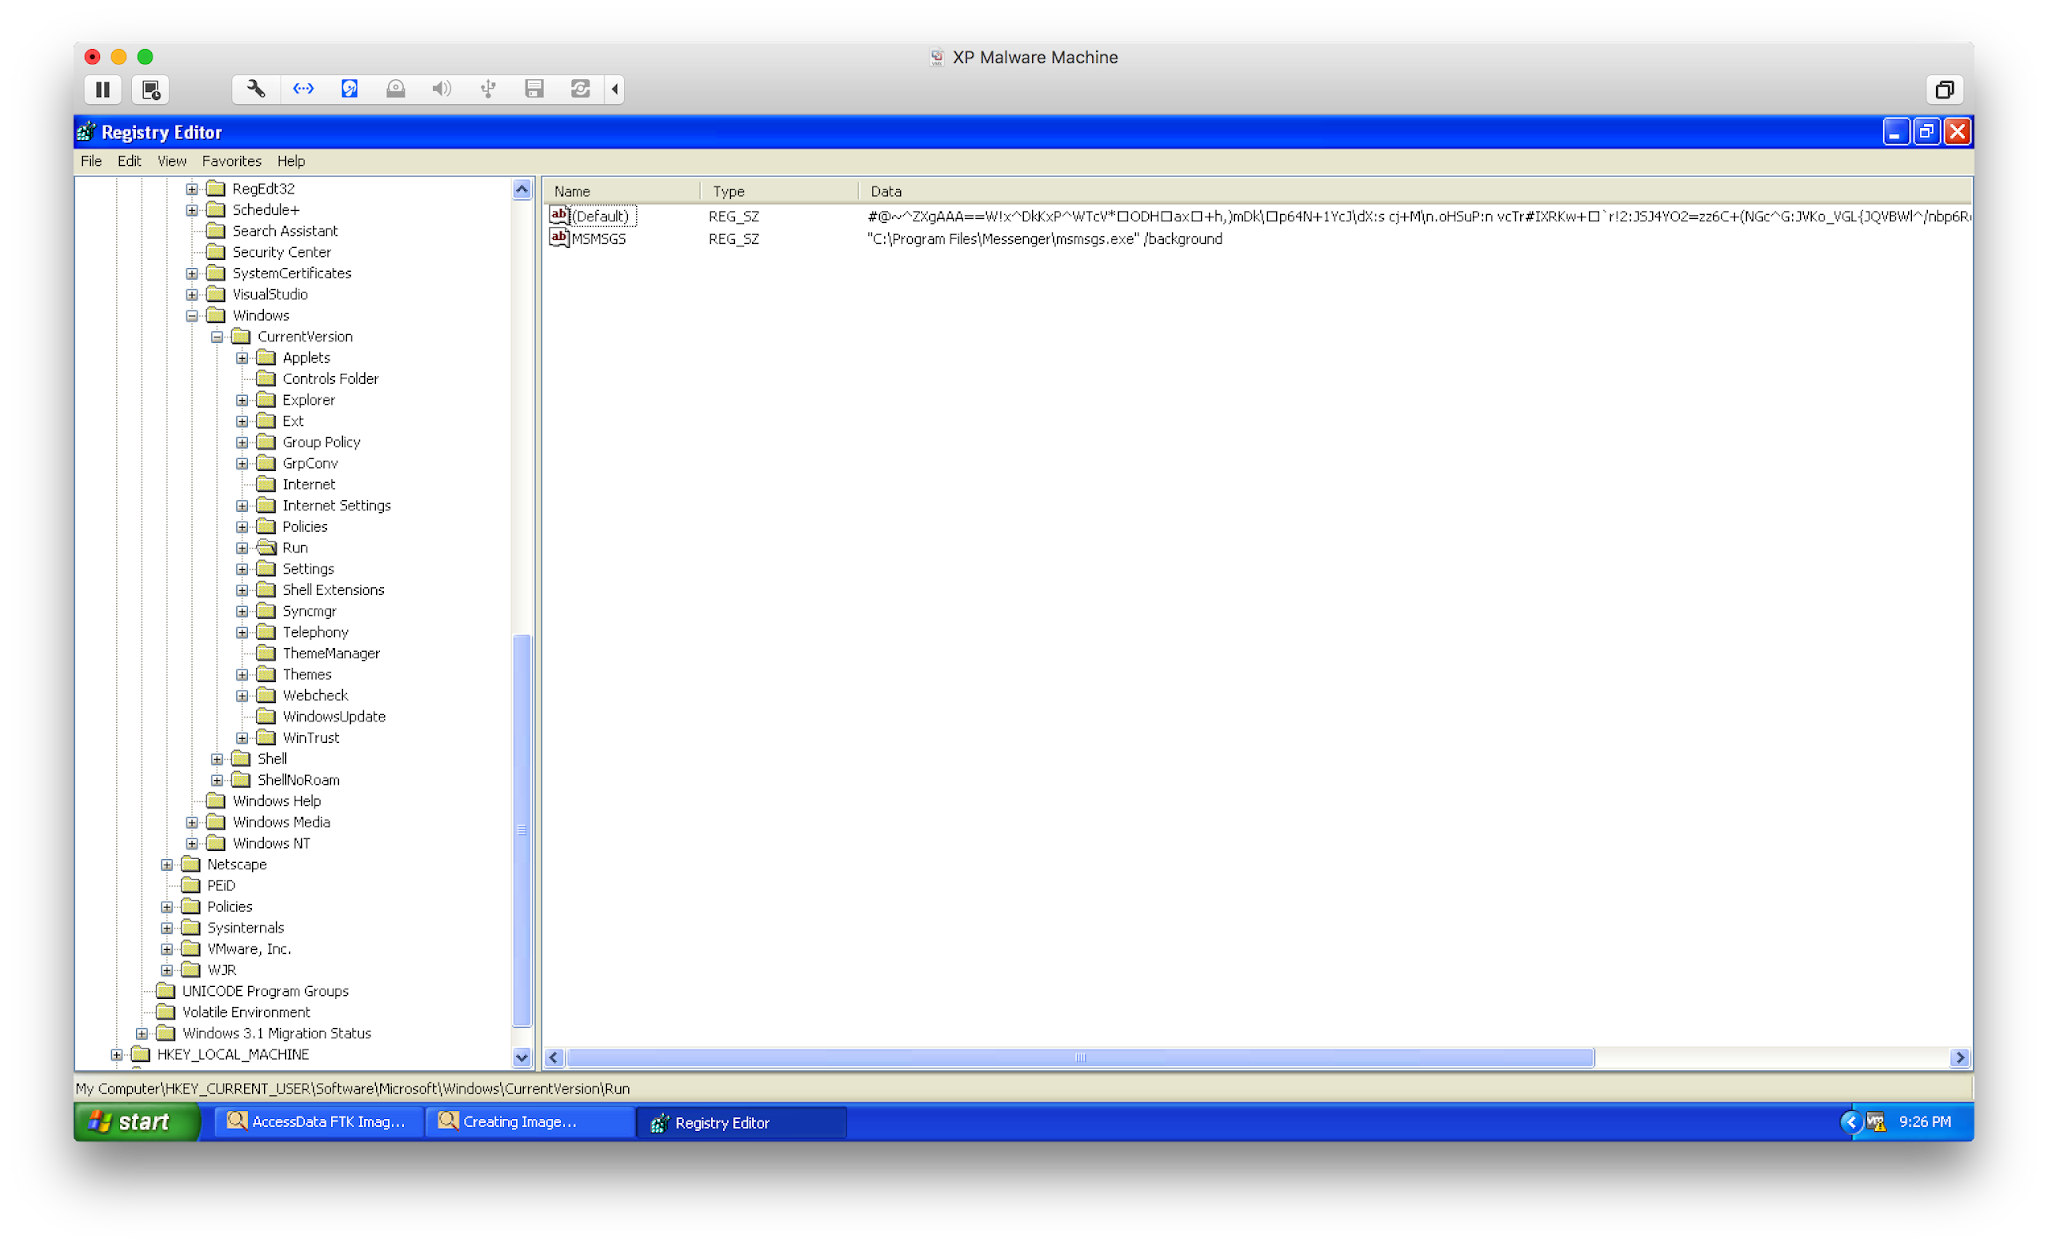Pause the virtual machine
The height and width of the screenshot is (1247, 2048).
[x=102, y=90]
